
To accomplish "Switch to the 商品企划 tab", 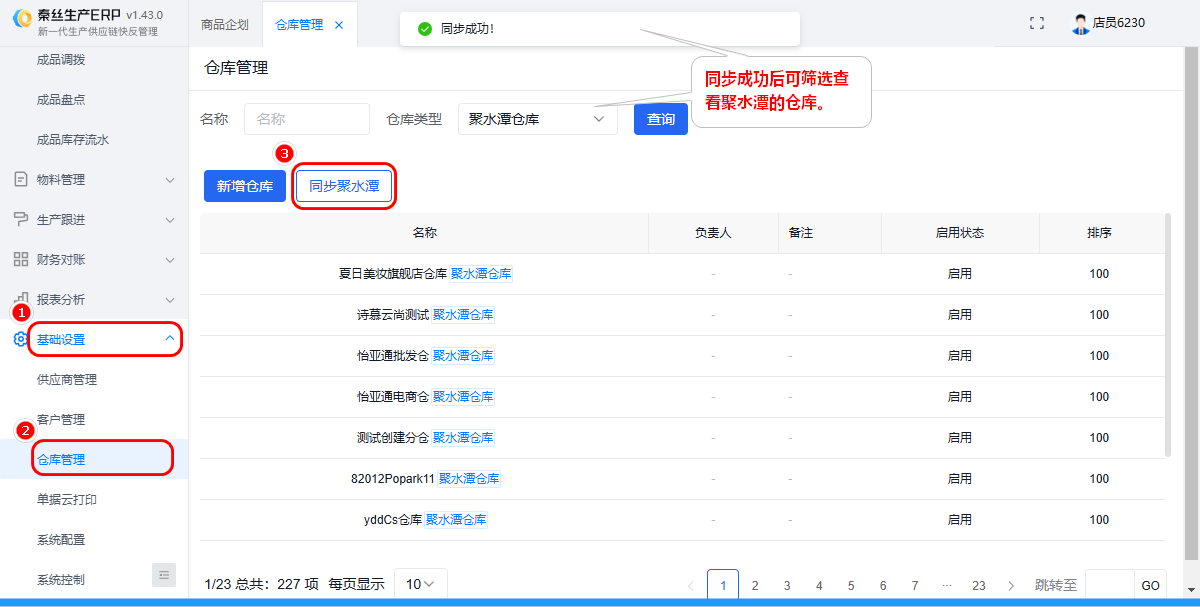I will point(224,25).
